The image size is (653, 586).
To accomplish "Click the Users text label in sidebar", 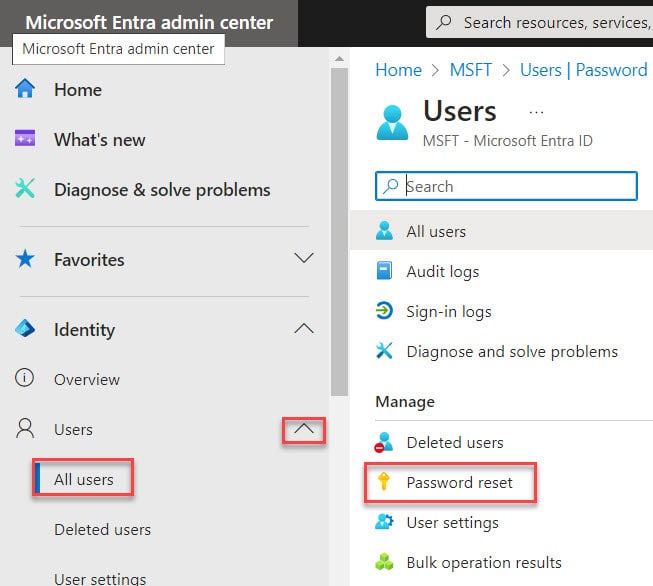I will [73, 429].
